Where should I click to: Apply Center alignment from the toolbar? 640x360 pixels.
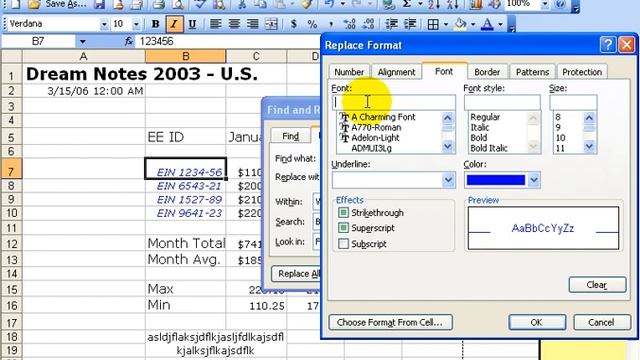tap(234, 24)
